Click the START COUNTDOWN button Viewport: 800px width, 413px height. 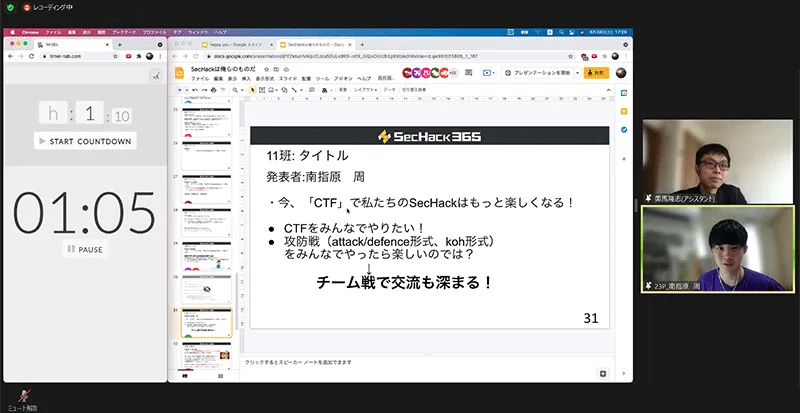click(85, 141)
